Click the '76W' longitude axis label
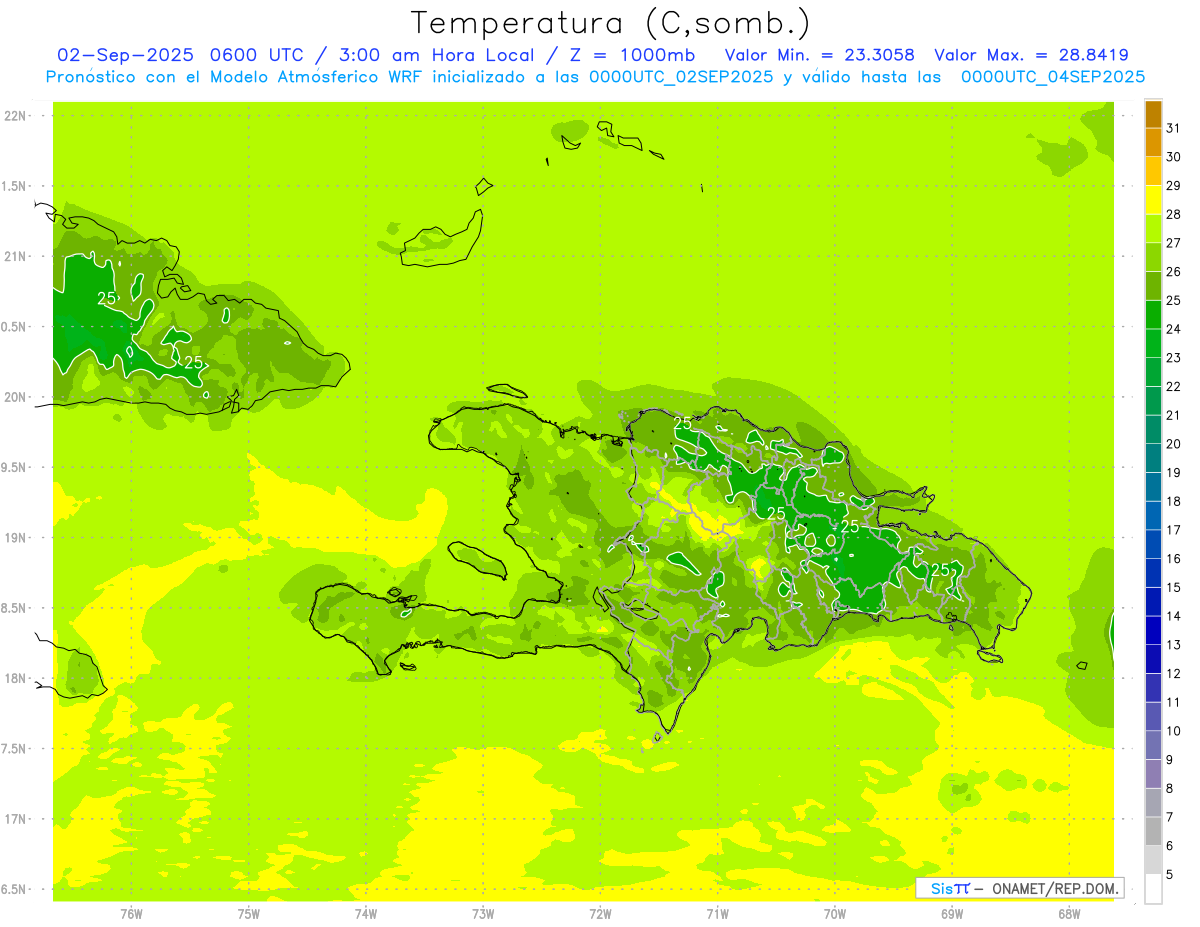 [x=131, y=914]
